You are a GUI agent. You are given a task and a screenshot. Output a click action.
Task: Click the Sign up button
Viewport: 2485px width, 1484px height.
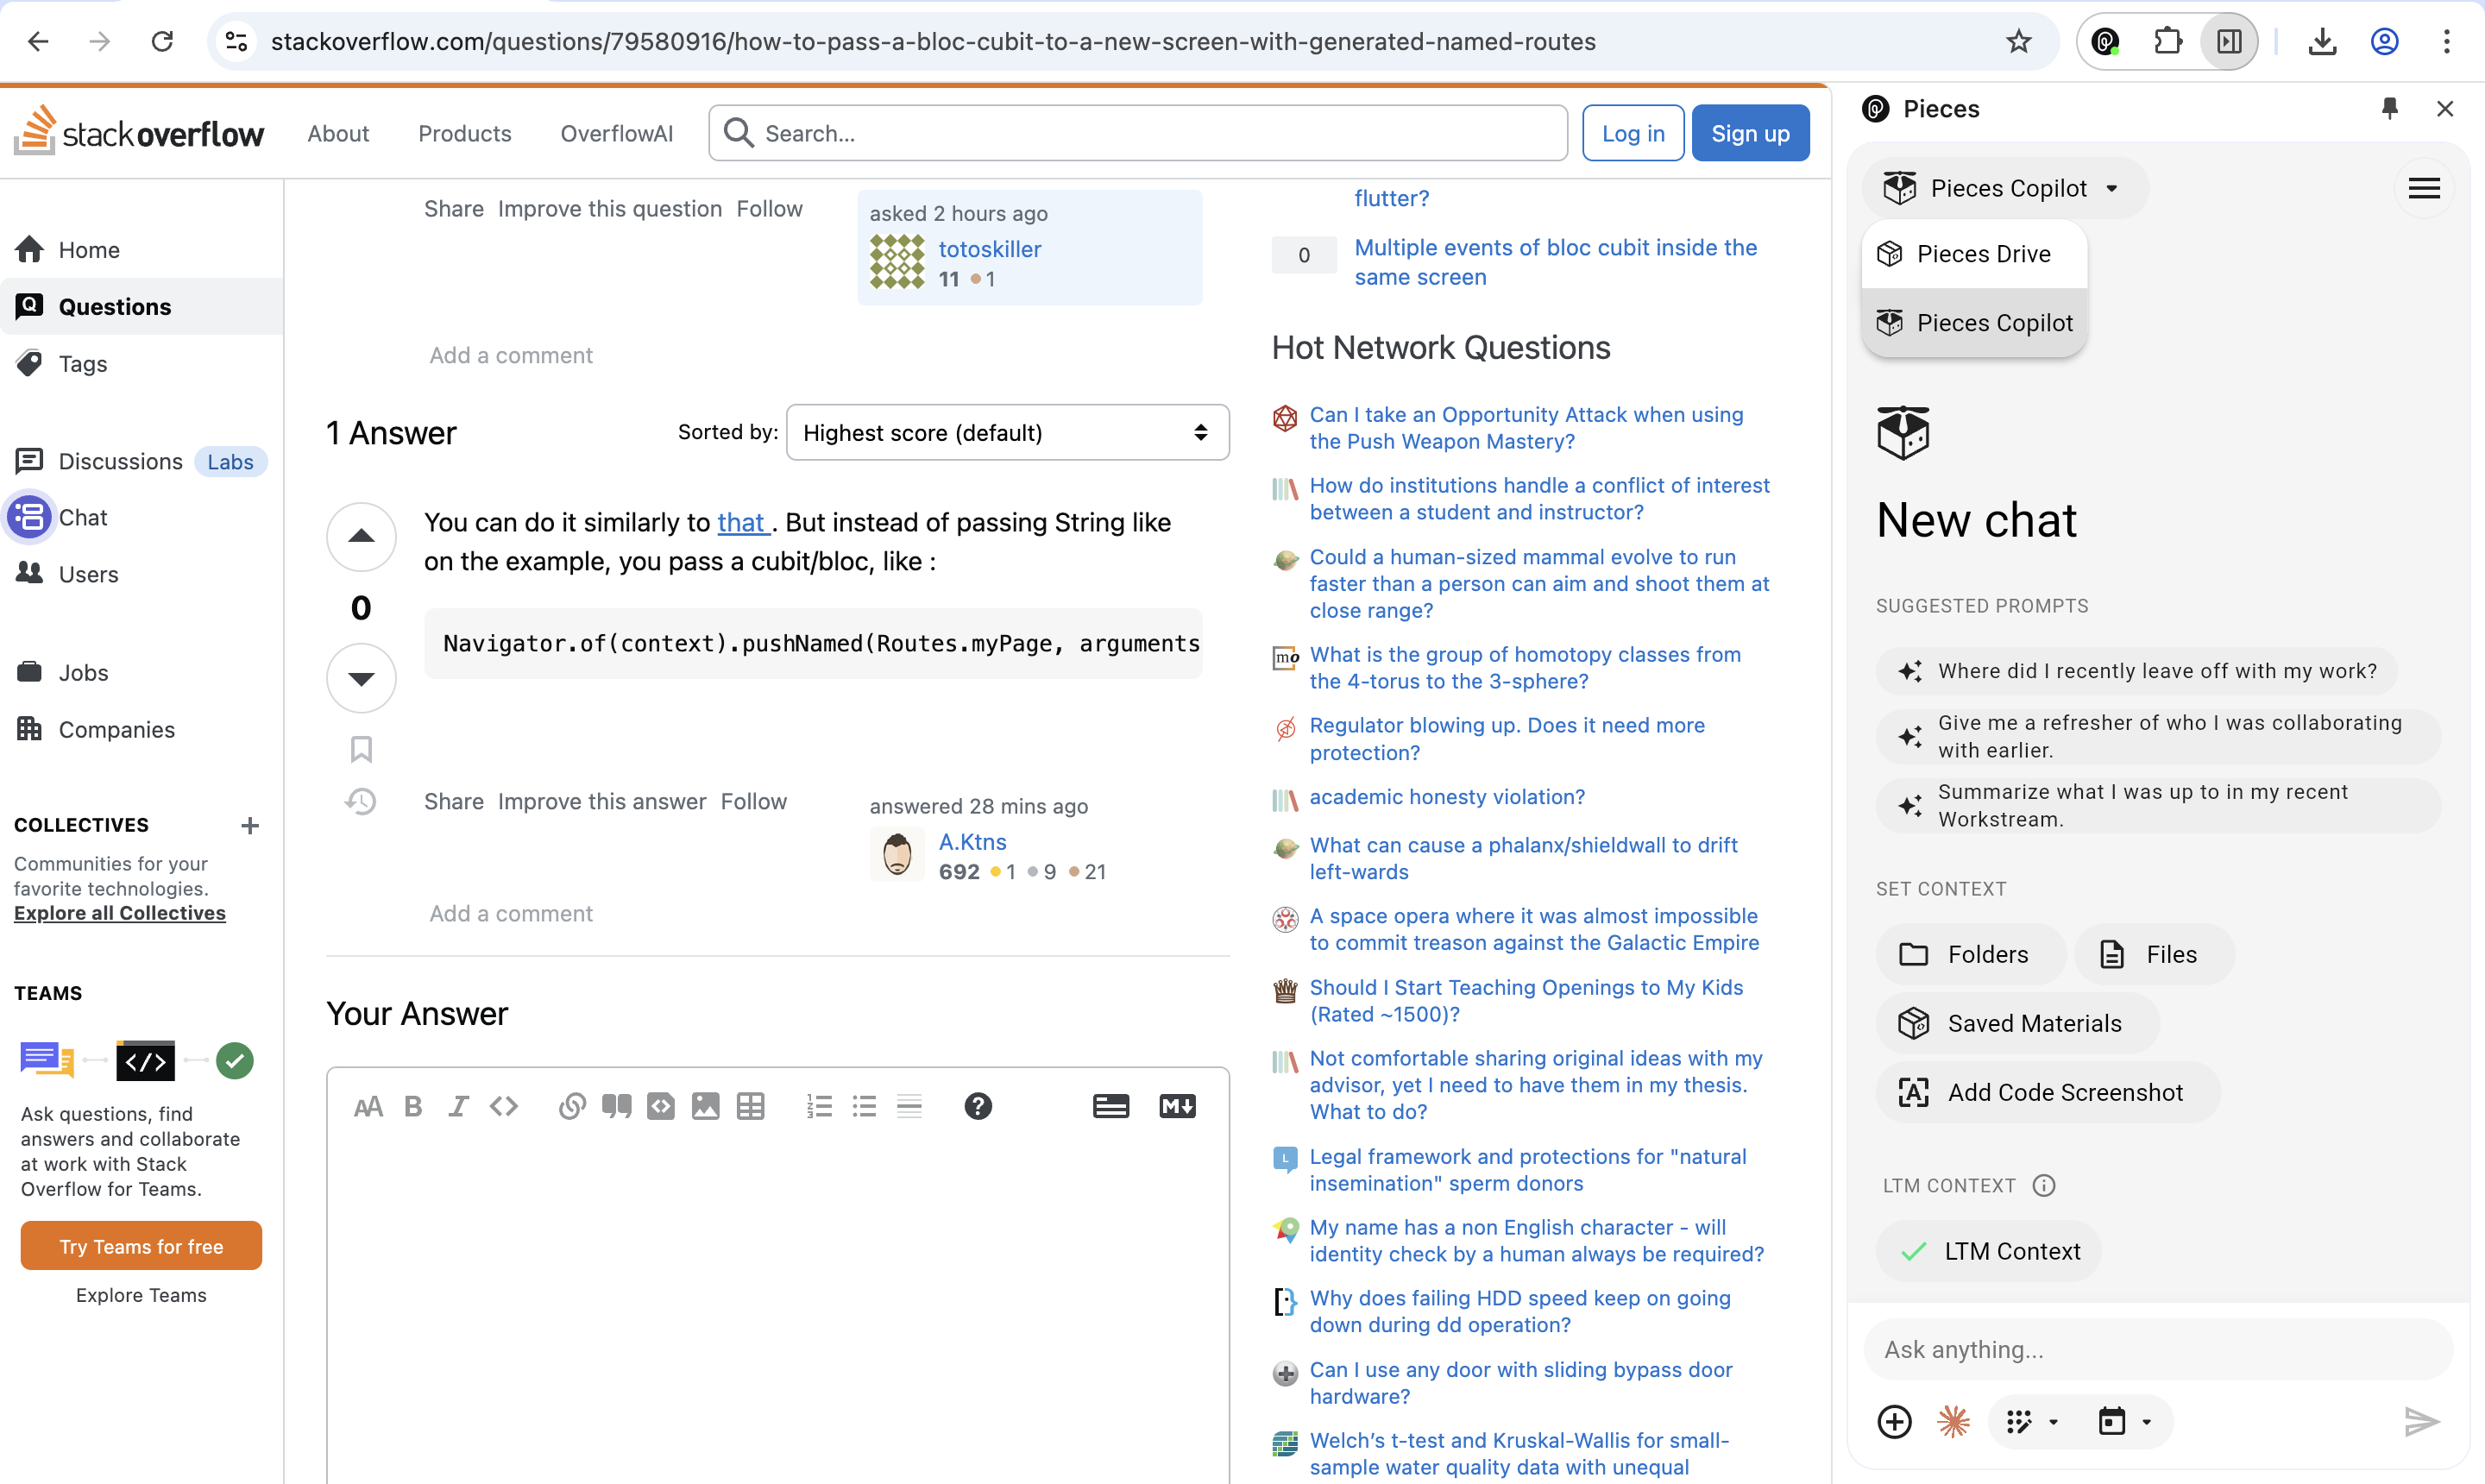[1750, 133]
